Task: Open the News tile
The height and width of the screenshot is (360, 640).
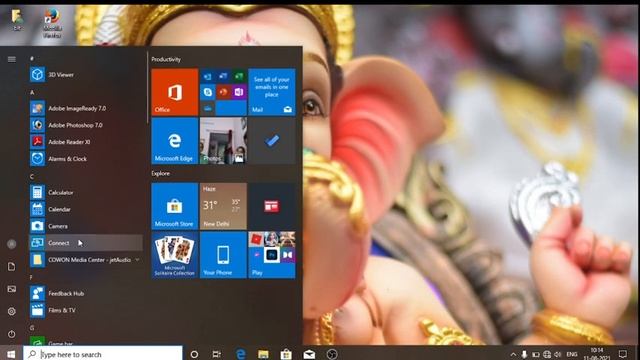Action: [x=272, y=206]
